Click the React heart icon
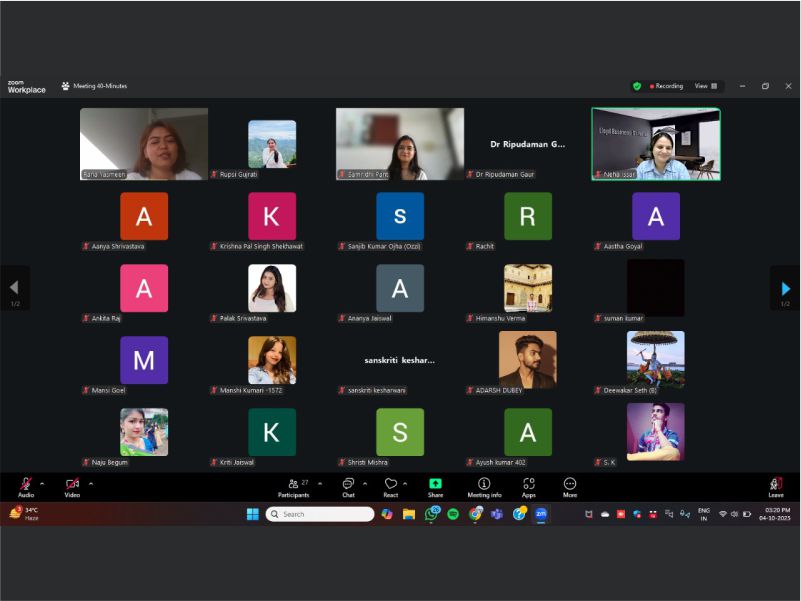Image resolution: width=801 pixels, height=601 pixels. click(x=390, y=485)
